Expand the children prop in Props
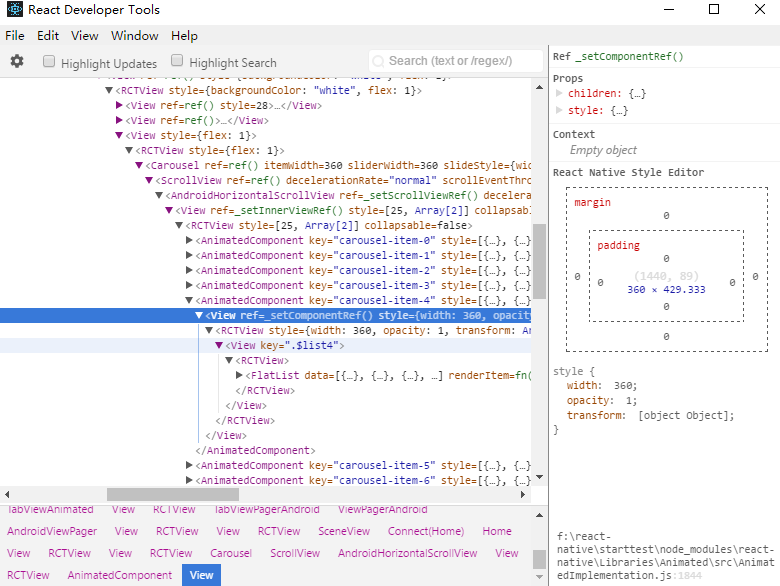Viewport: 780px width, 586px height. click(x=560, y=93)
